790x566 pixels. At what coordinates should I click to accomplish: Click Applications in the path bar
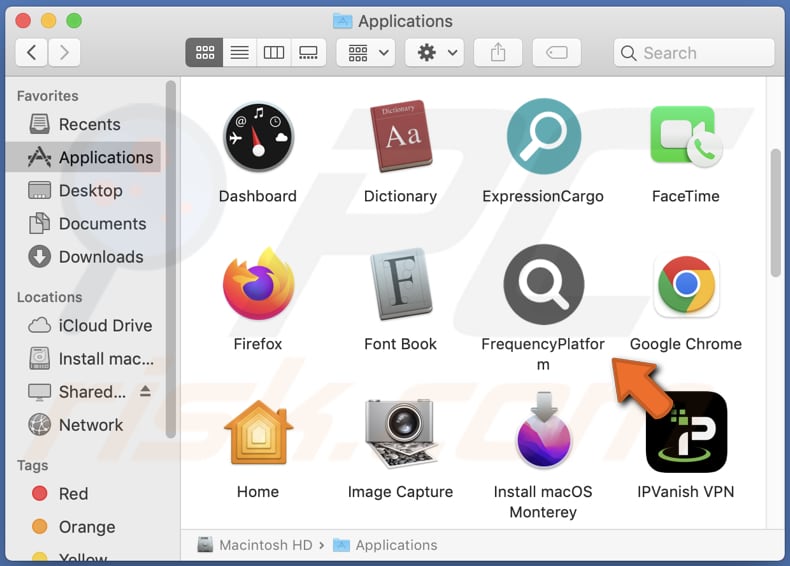pos(385,545)
